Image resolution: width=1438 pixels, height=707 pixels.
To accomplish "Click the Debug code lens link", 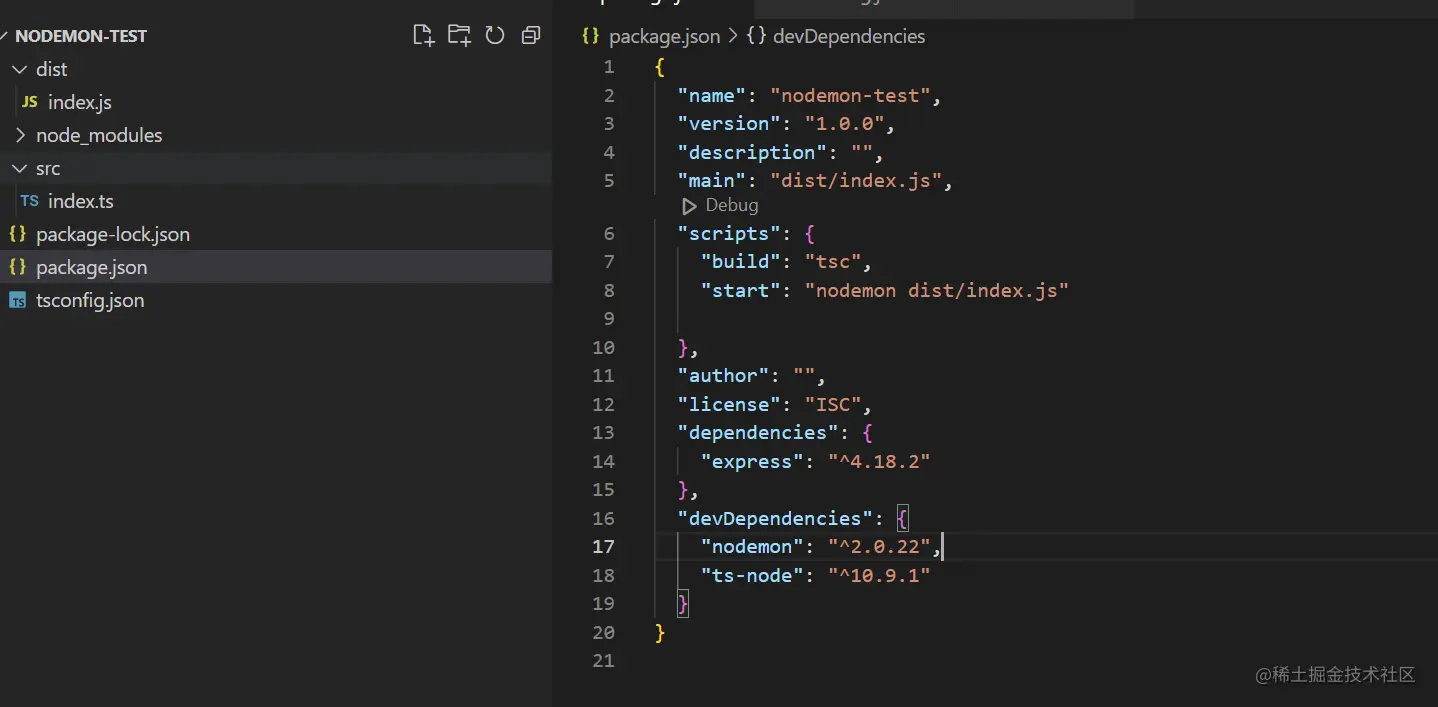I will coord(732,205).
